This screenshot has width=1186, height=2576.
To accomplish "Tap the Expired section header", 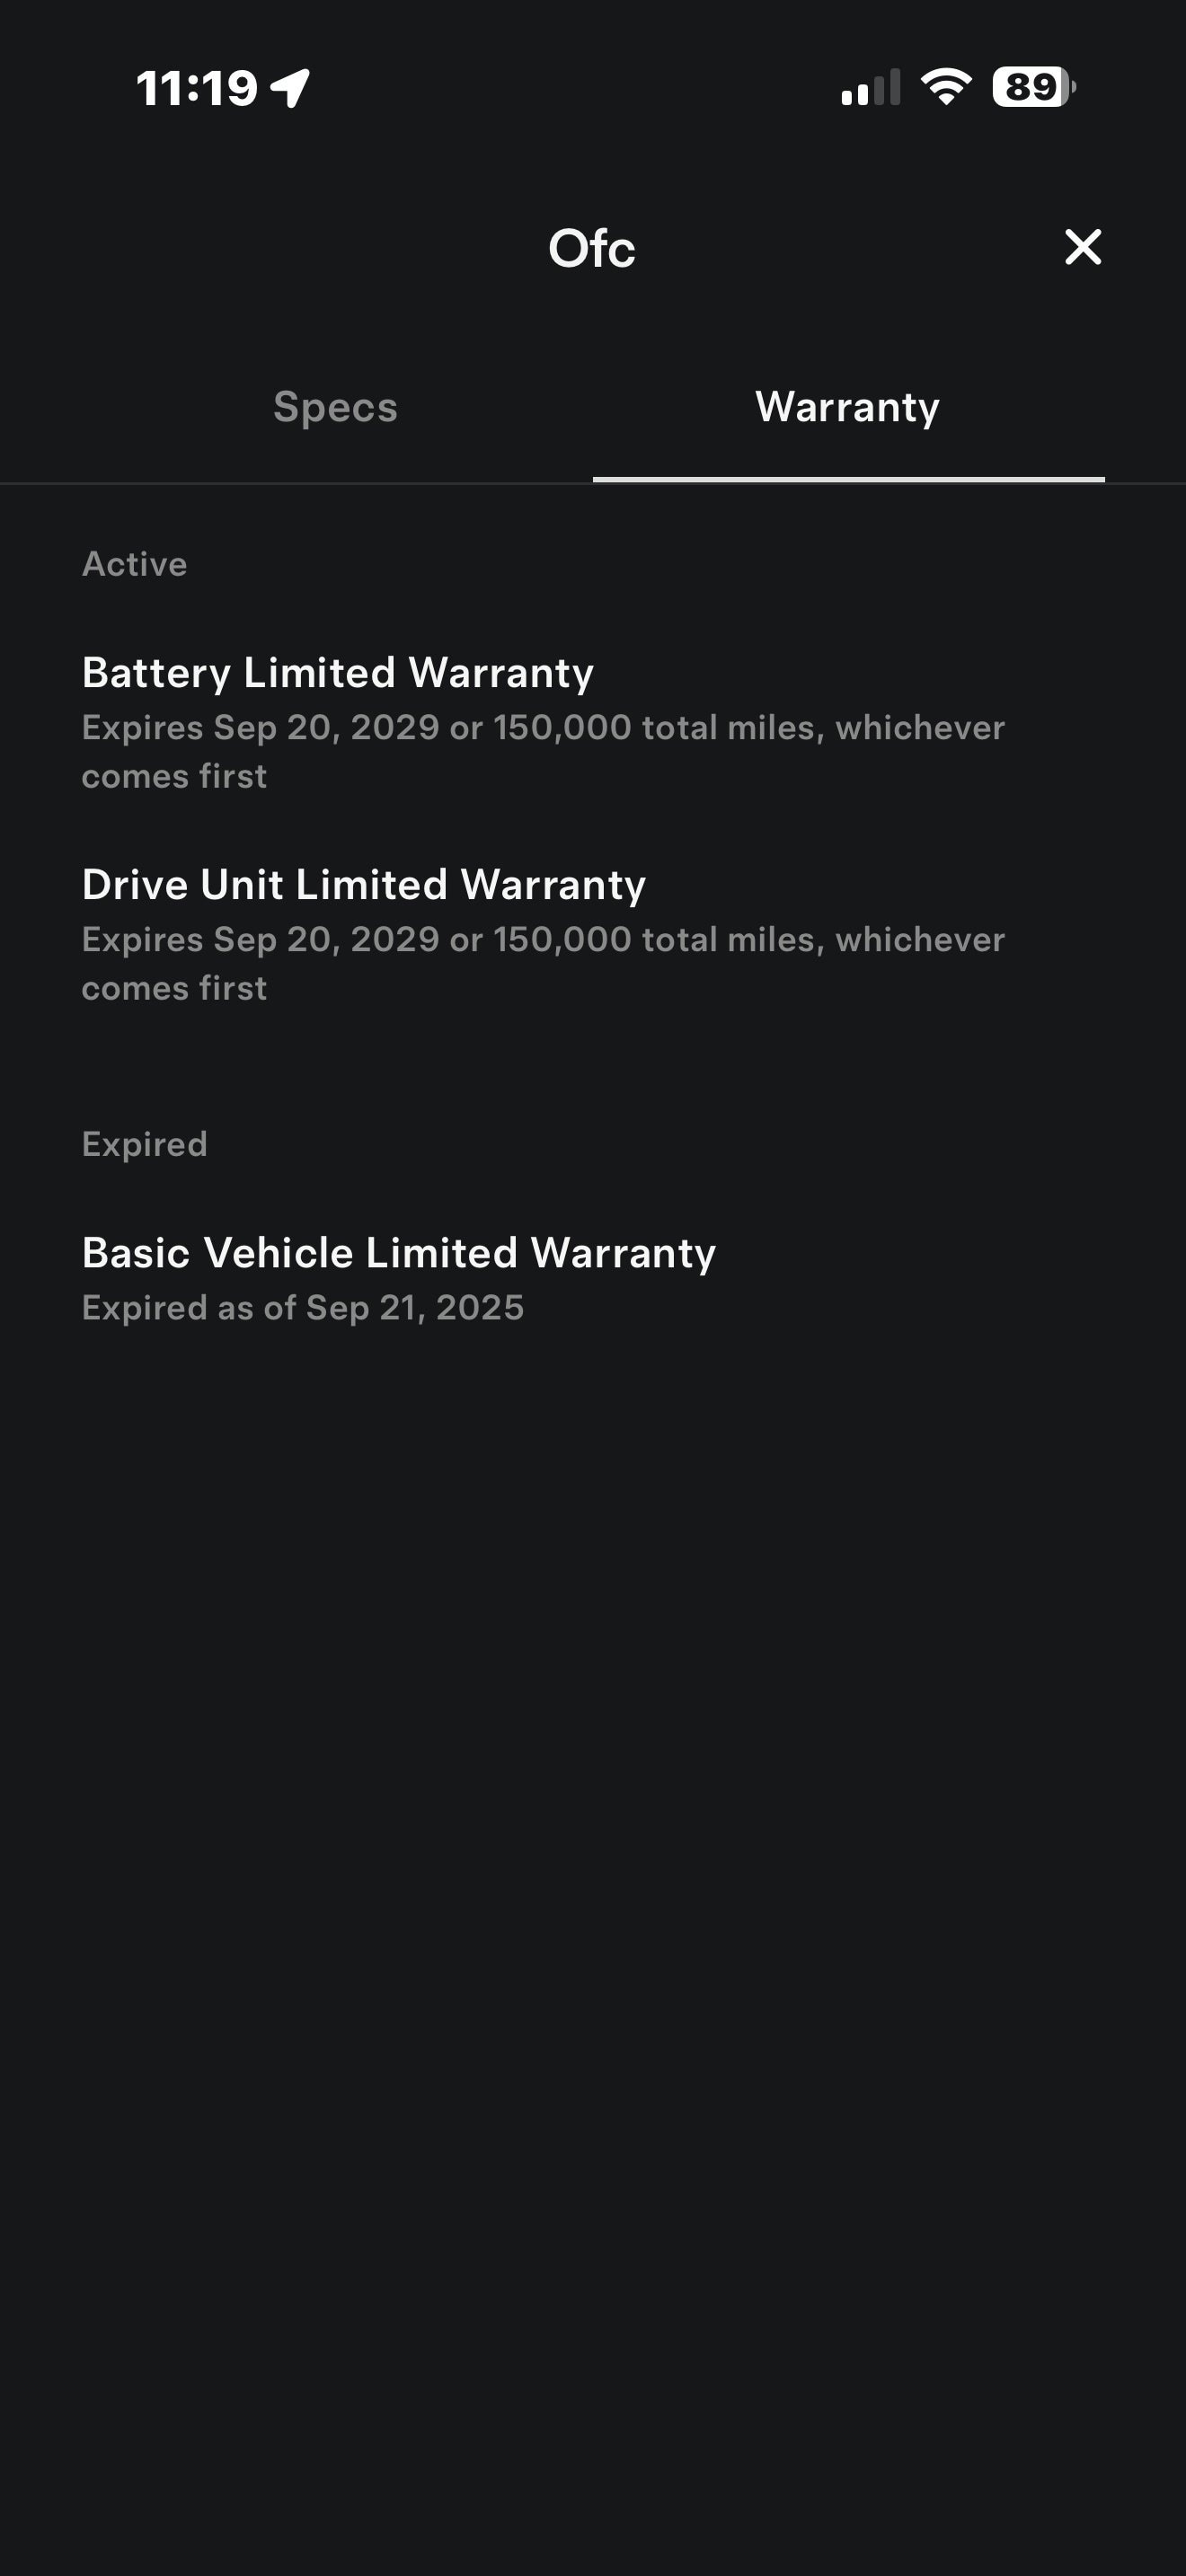I will click(144, 1144).
